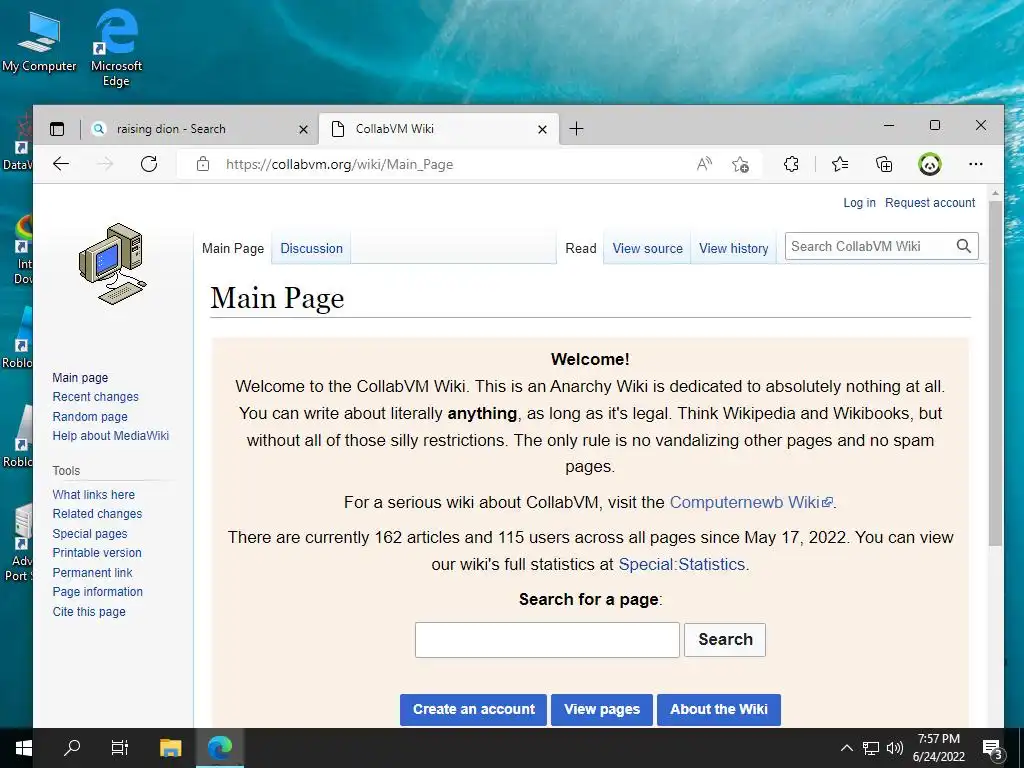Click the volume speaker tray icon
Screen dimensions: 1024x768
895,748
